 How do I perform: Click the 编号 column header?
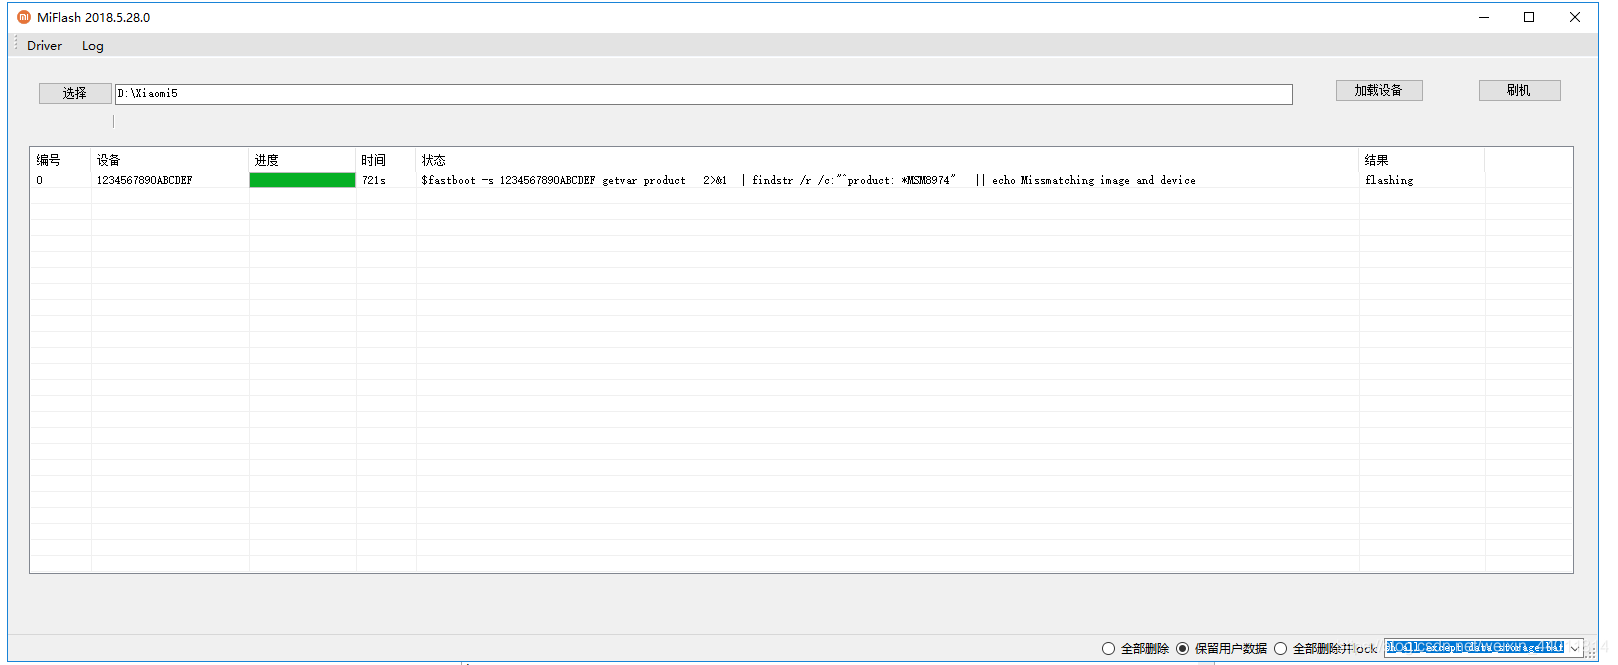tap(61, 160)
